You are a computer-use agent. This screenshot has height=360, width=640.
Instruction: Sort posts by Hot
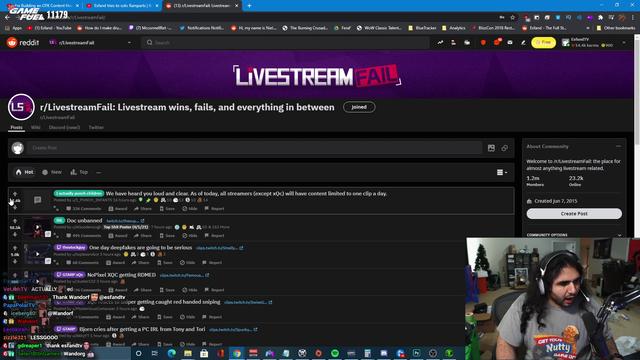click(24, 172)
